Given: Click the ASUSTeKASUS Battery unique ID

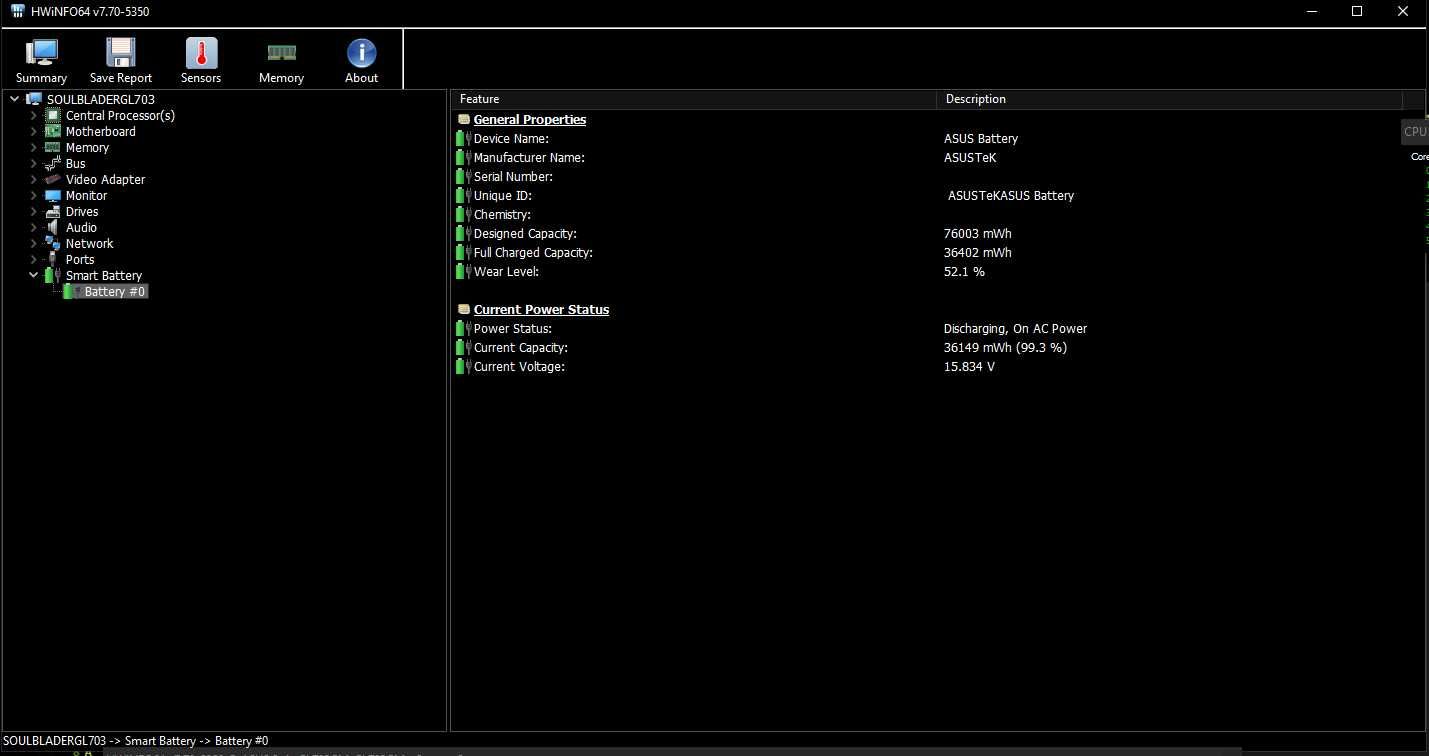Looking at the screenshot, I should click(x=1011, y=195).
